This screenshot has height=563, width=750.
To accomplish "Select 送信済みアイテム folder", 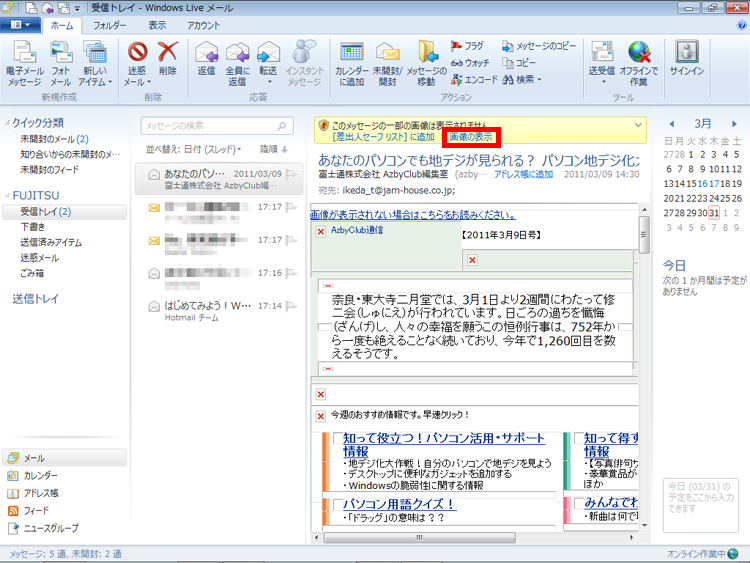I will click(x=51, y=243).
